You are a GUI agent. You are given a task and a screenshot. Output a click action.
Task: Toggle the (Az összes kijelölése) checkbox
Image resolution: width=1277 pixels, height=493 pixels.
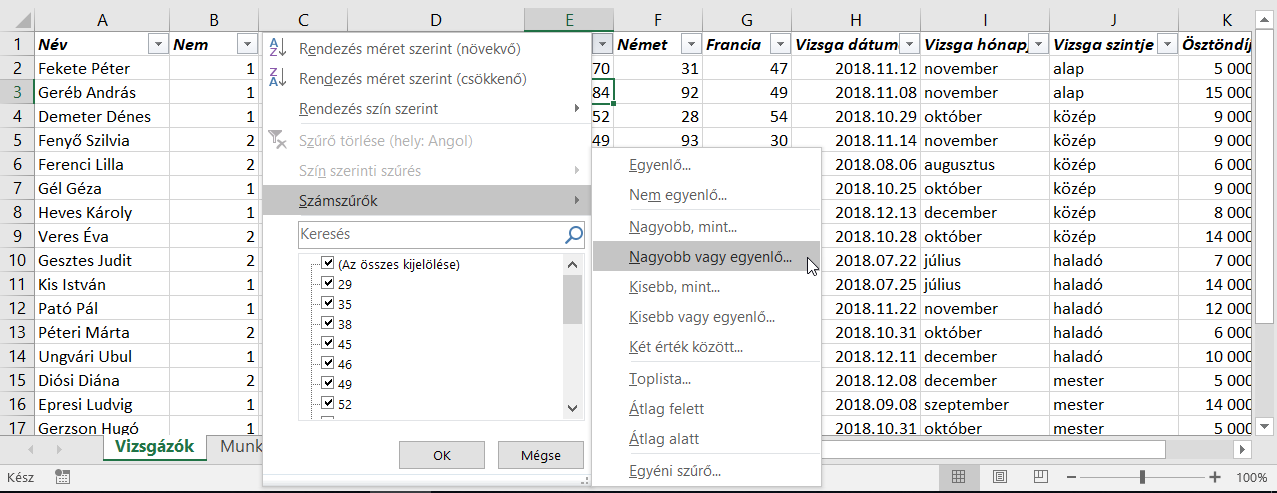click(x=328, y=265)
